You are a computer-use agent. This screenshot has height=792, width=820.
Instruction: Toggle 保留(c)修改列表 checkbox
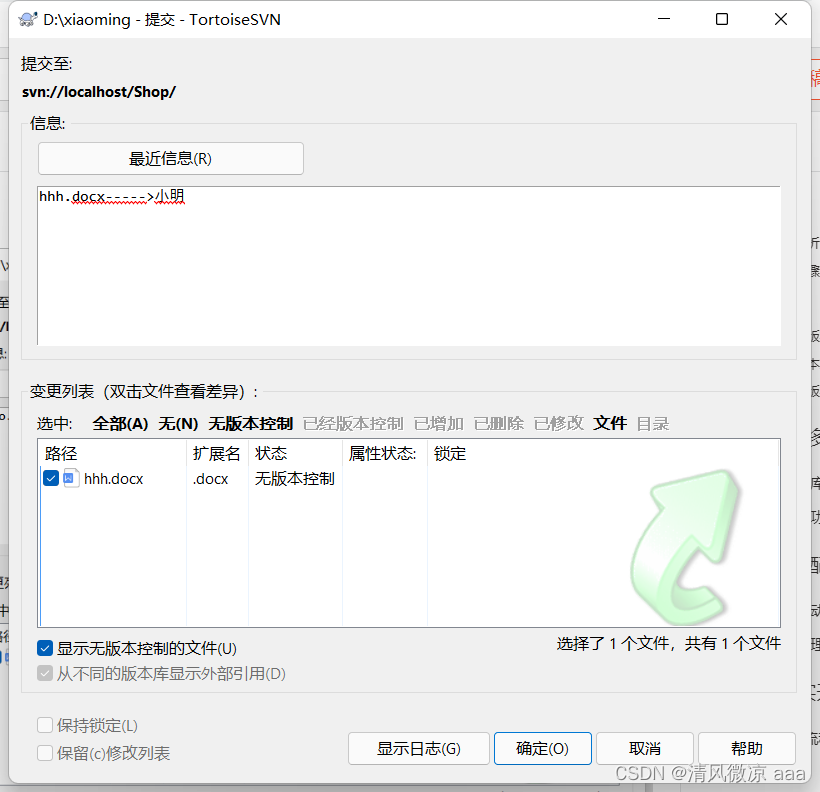[45, 753]
